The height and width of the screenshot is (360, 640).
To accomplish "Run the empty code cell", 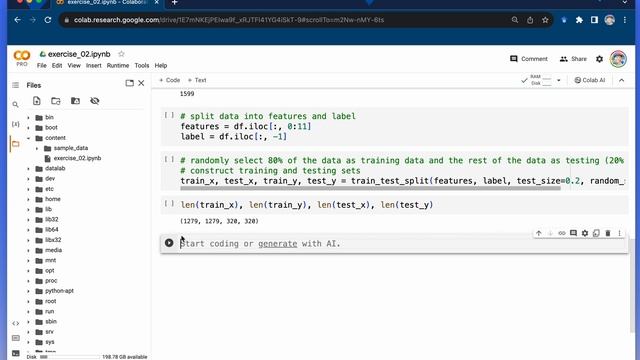I will tap(169, 243).
